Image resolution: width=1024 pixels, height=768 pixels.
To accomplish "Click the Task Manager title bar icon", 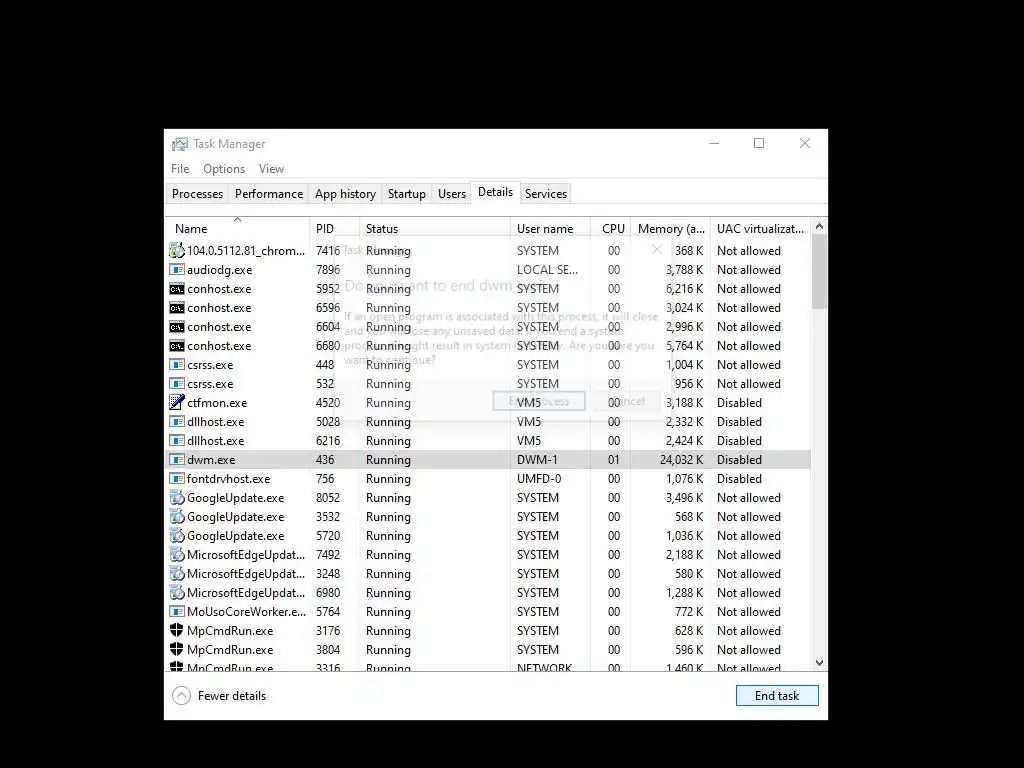I will [x=180, y=144].
